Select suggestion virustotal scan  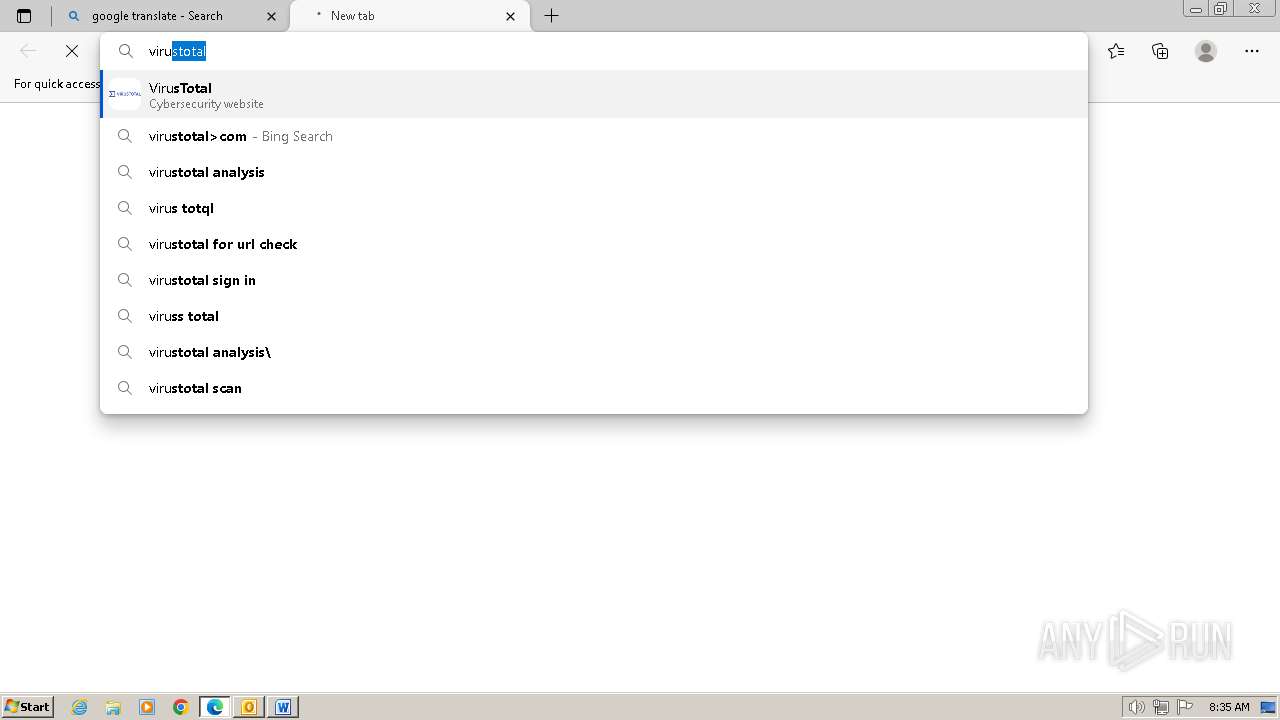[x=594, y=388]
